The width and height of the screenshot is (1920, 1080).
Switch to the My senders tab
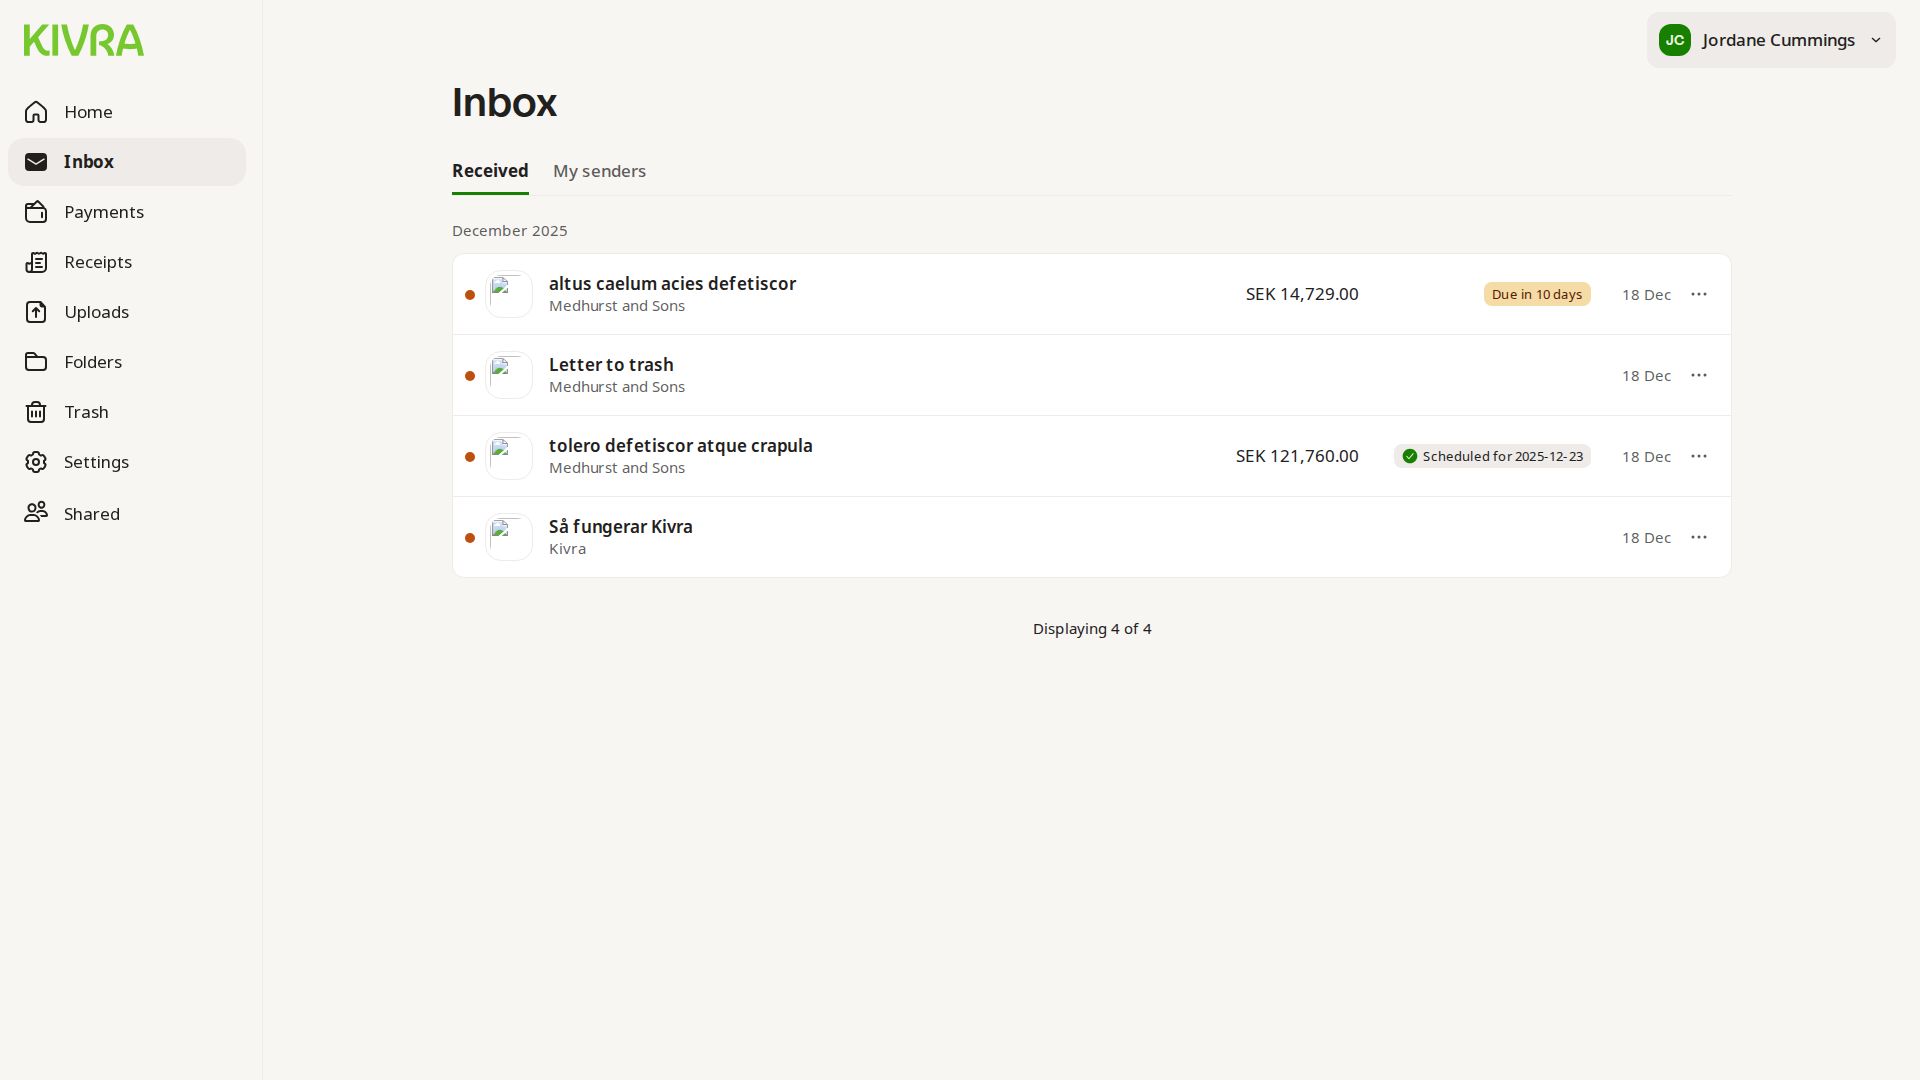point(599,171)
